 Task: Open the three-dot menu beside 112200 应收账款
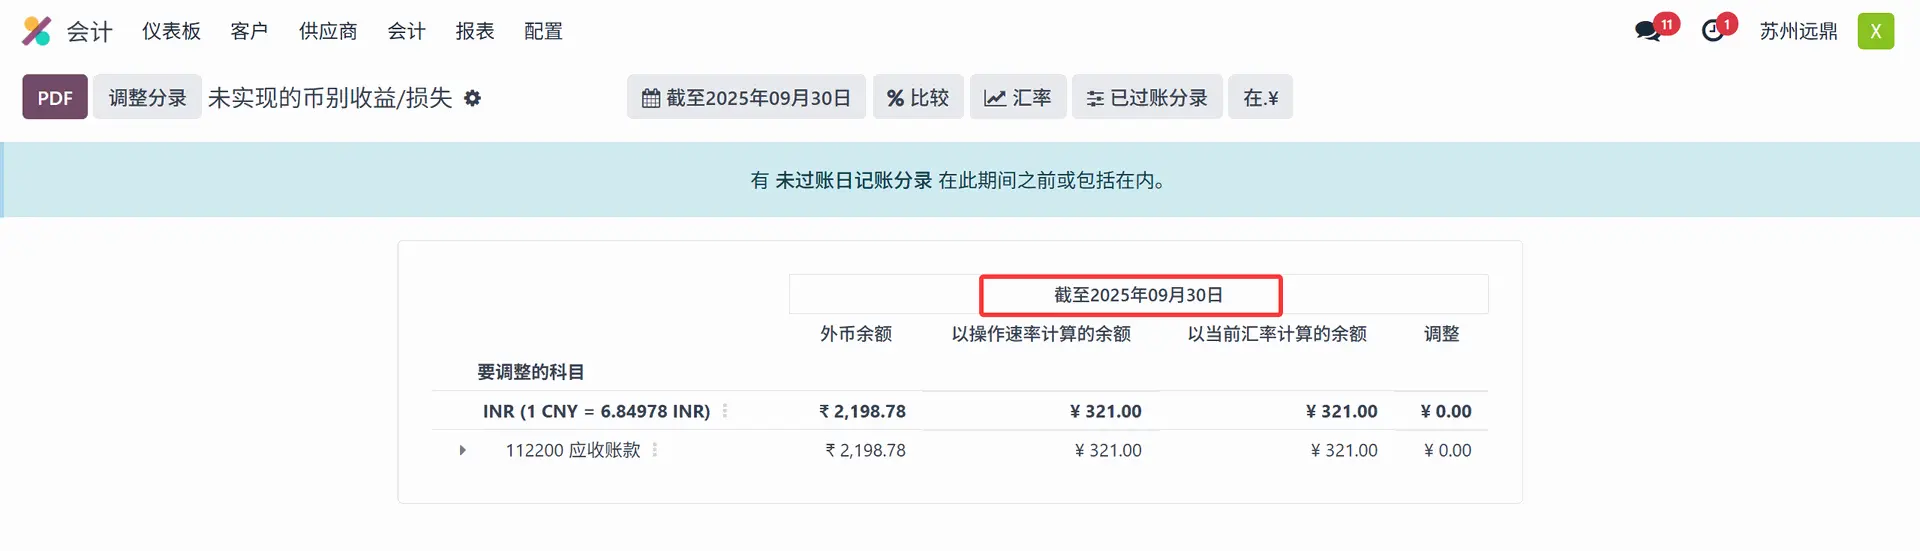pos(655,450)
